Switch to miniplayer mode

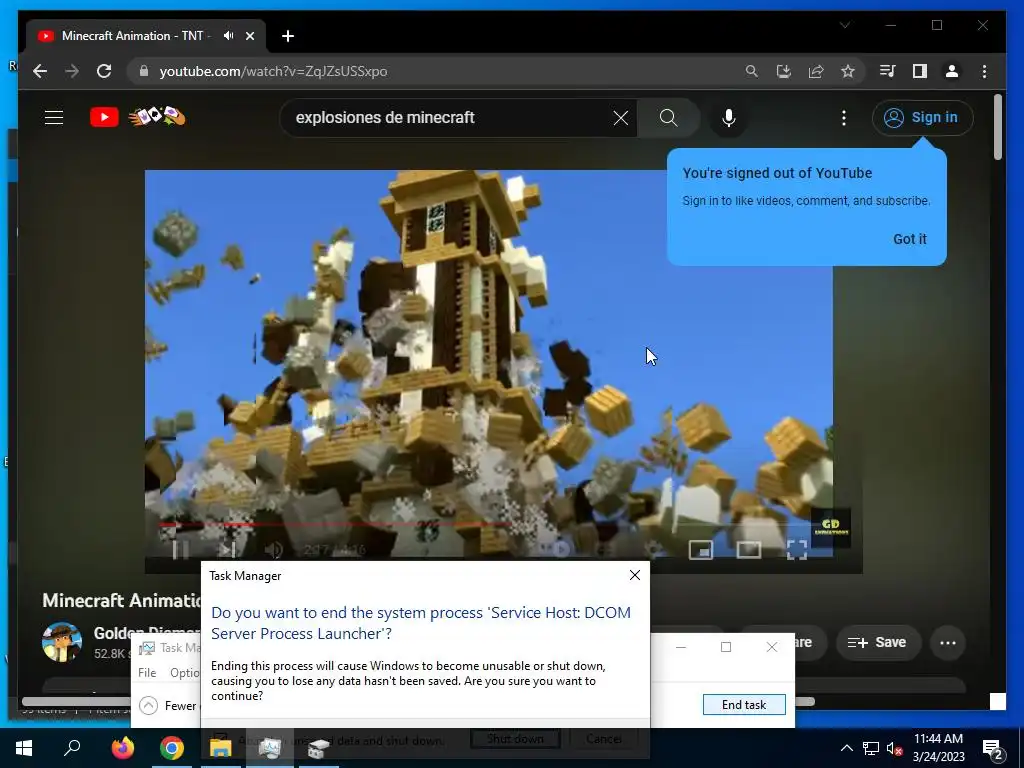[701, 550]
